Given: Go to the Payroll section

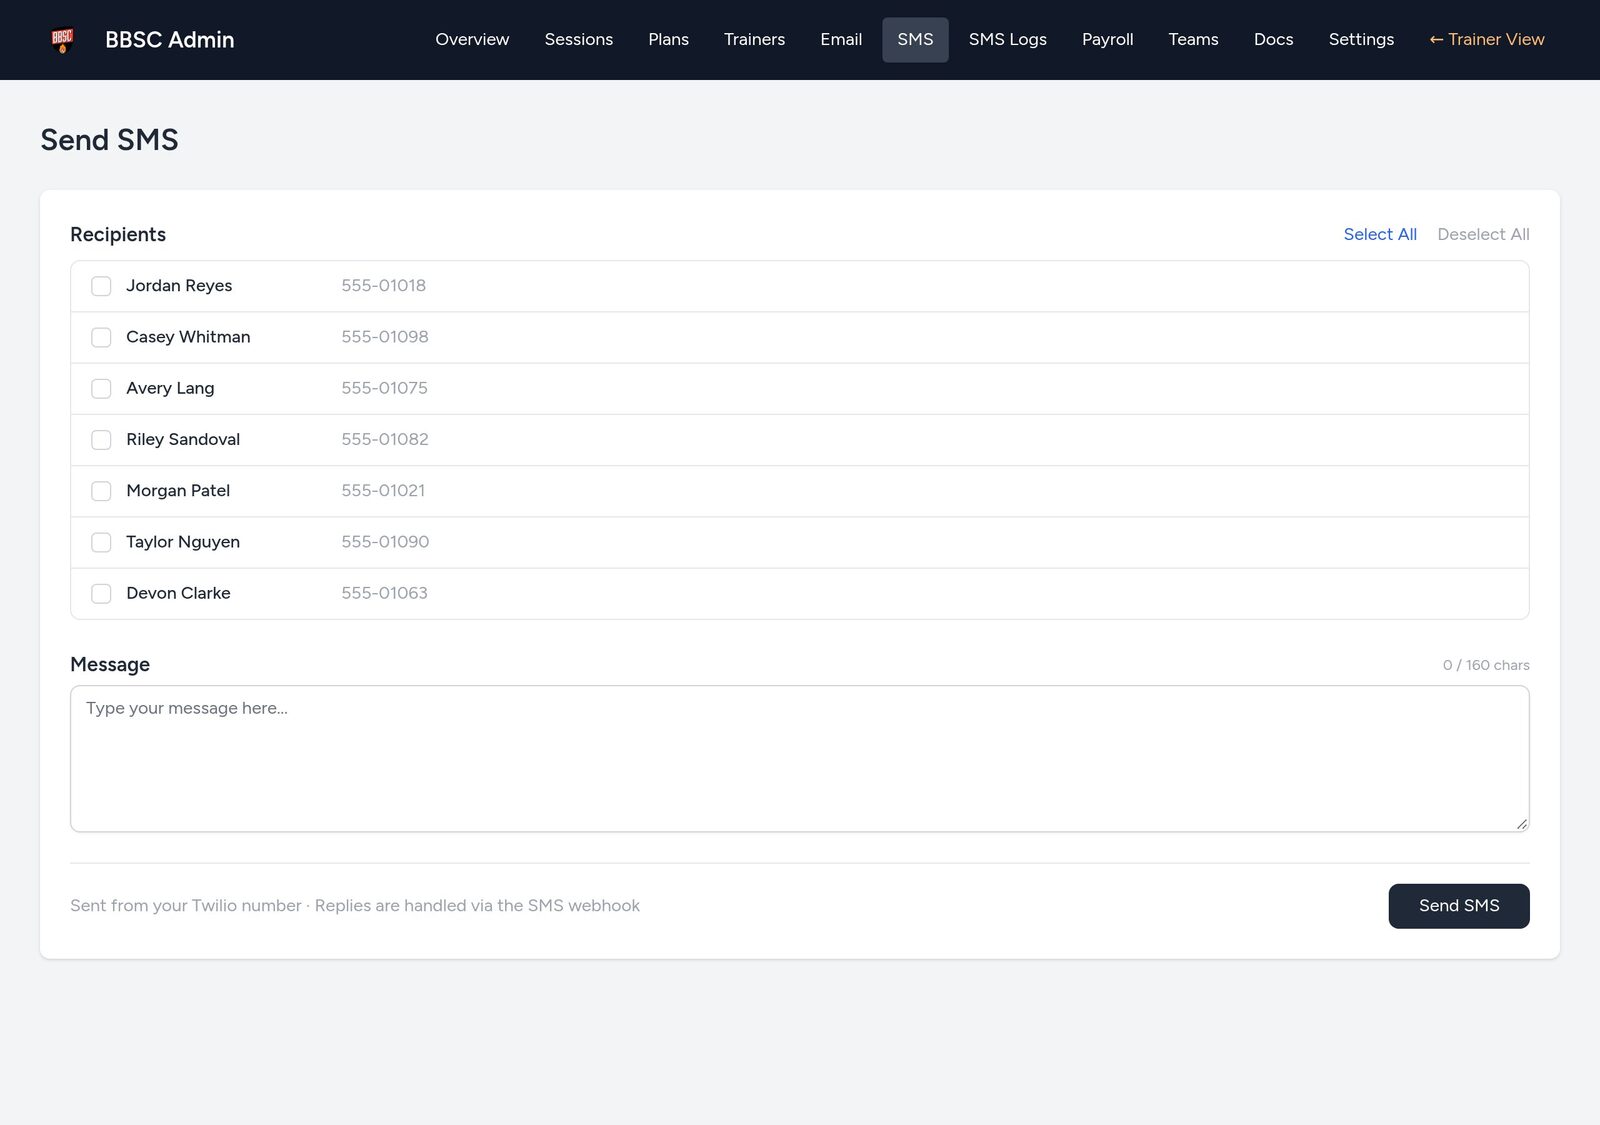Looking at the screenshot, I should [1107, 40].
